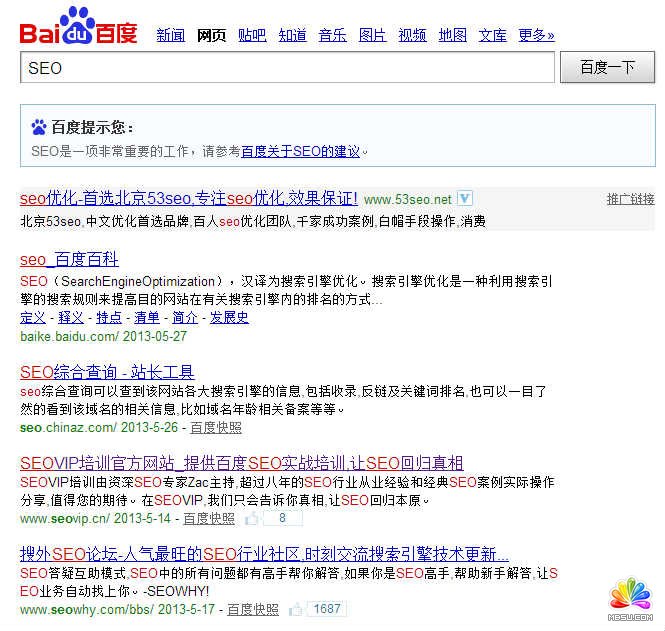The image size is (665, 631).
Task: Open the seo_百度百科 result
Action: point(69,259)
